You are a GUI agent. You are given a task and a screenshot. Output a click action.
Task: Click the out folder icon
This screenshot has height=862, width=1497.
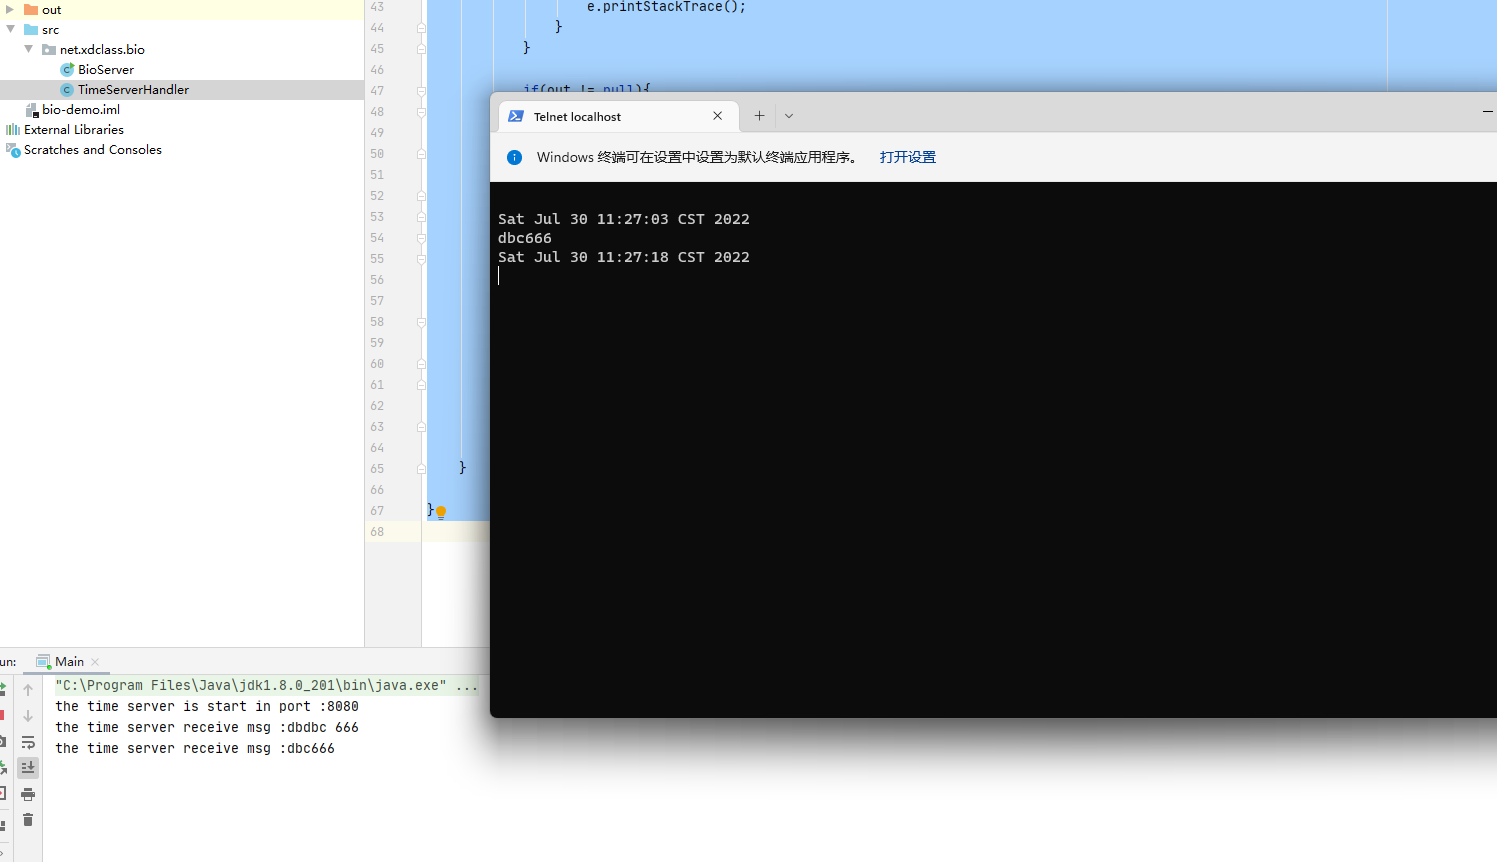(31, 10)
